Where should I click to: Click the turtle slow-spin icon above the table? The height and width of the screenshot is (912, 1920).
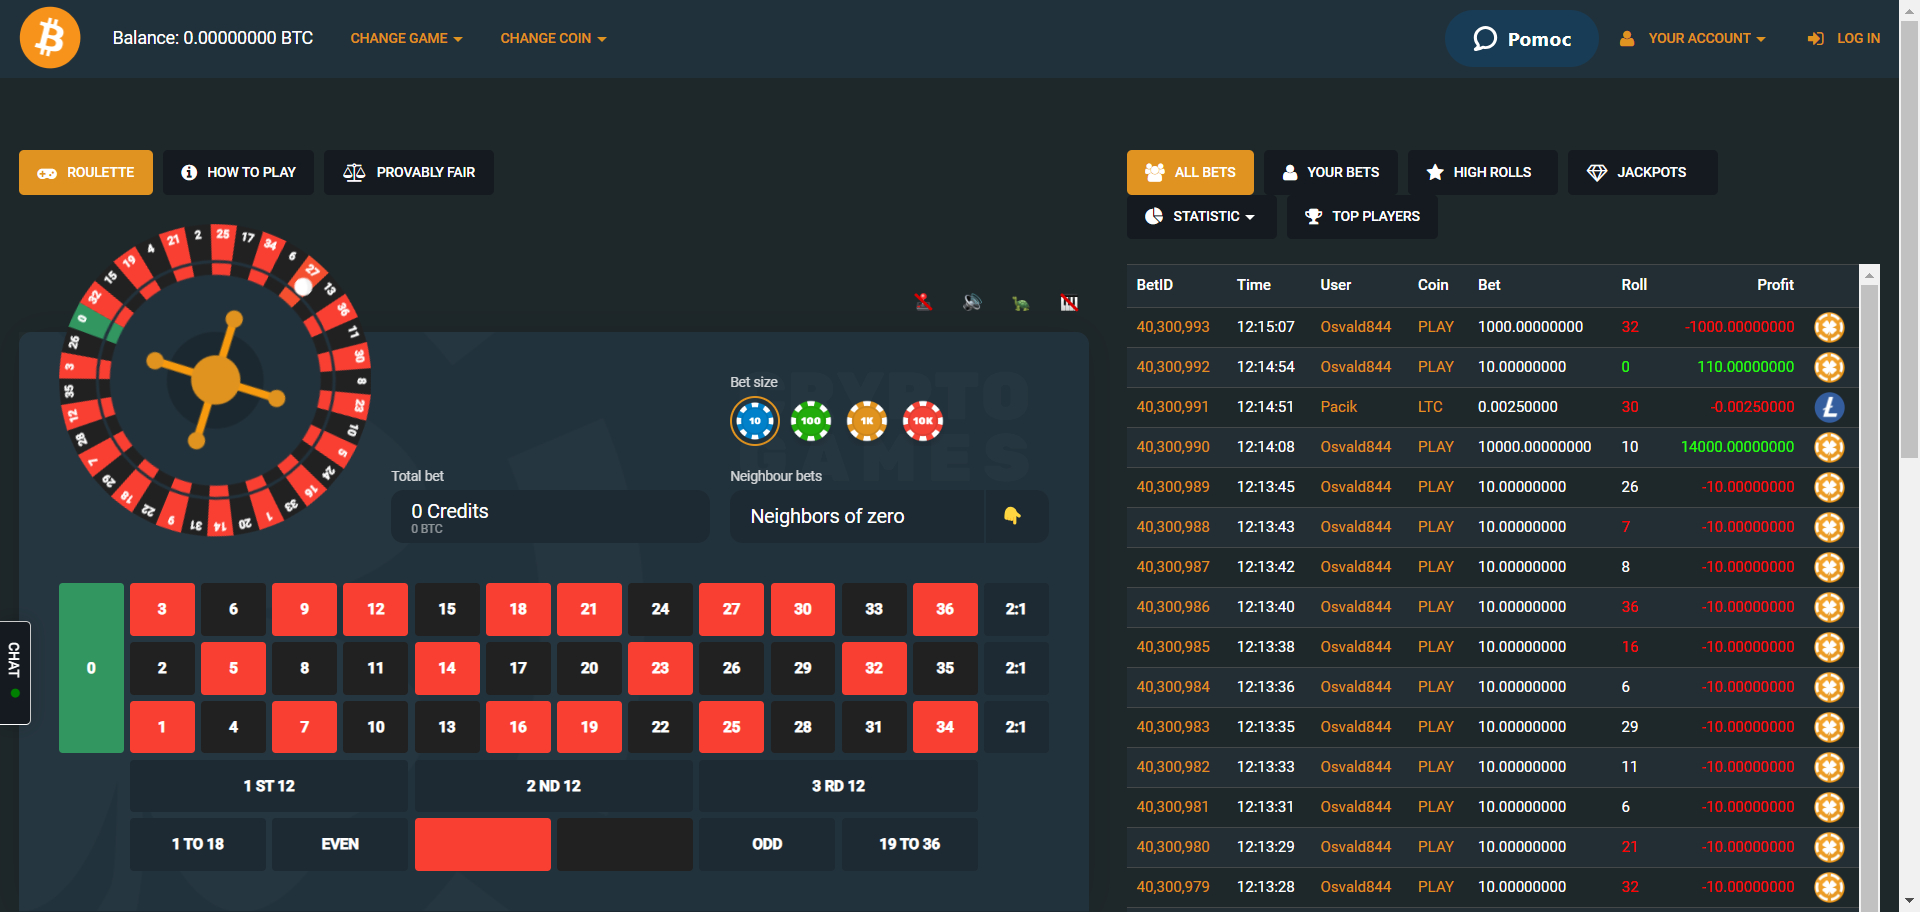pos(1022,303)
